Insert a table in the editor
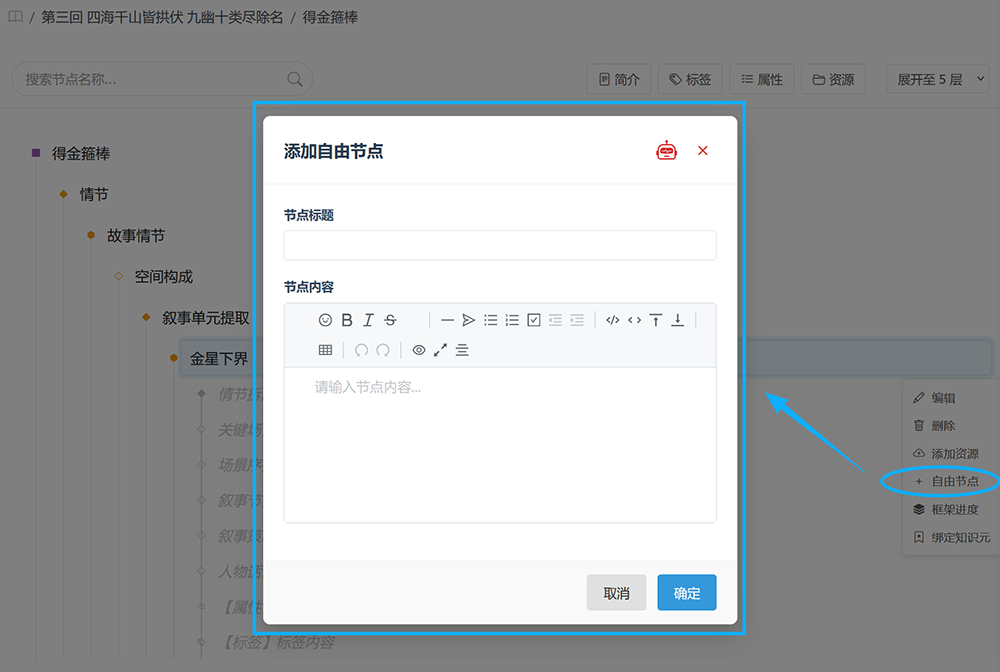 tap(325, 350)
